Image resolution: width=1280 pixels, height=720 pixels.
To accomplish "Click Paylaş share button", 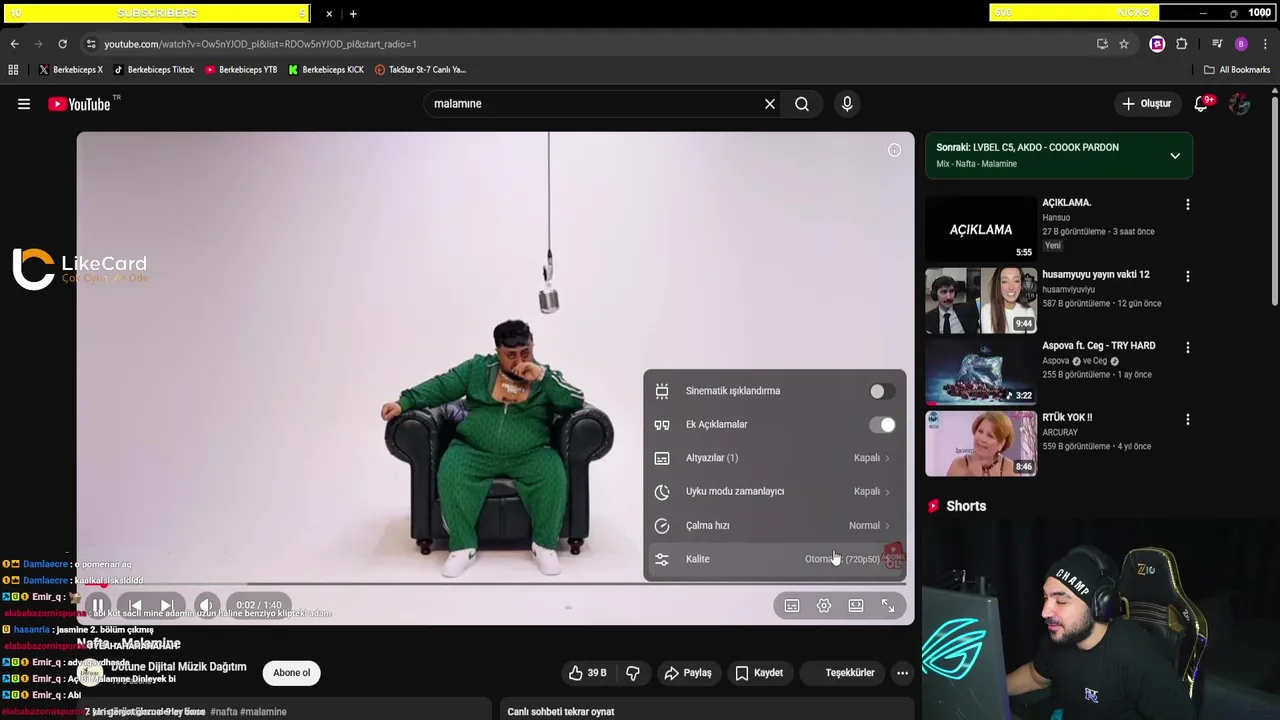I will pos(688,673).
